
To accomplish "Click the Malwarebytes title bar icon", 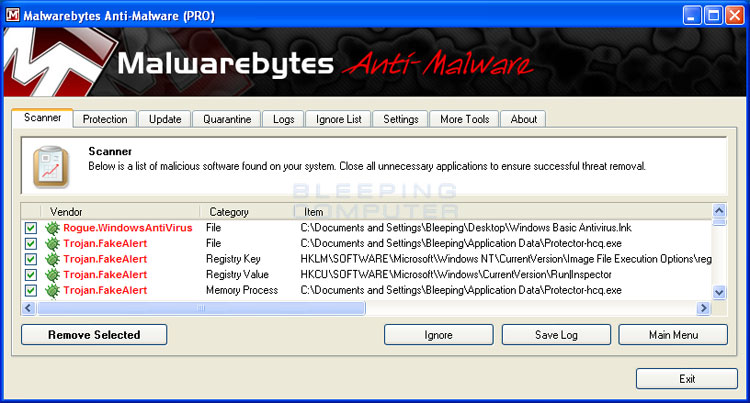I will [13, 15].
